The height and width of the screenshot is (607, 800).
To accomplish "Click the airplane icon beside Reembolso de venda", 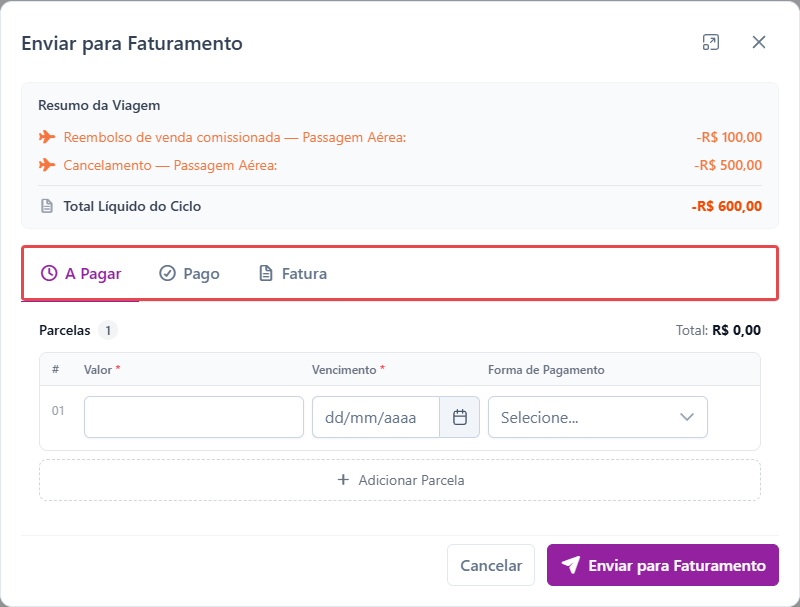I will (x=47, y=137).
